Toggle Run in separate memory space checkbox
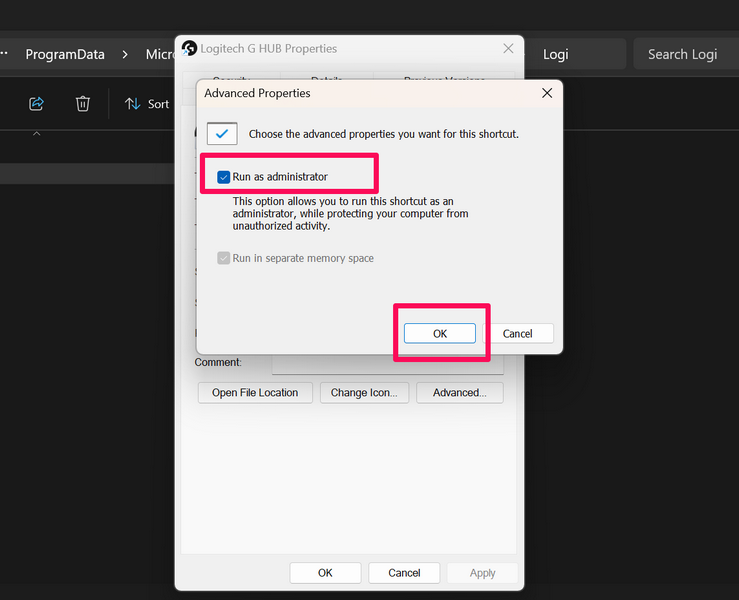Screen dimensions: 739x600 pyautogui.click(x=224, y=258)
